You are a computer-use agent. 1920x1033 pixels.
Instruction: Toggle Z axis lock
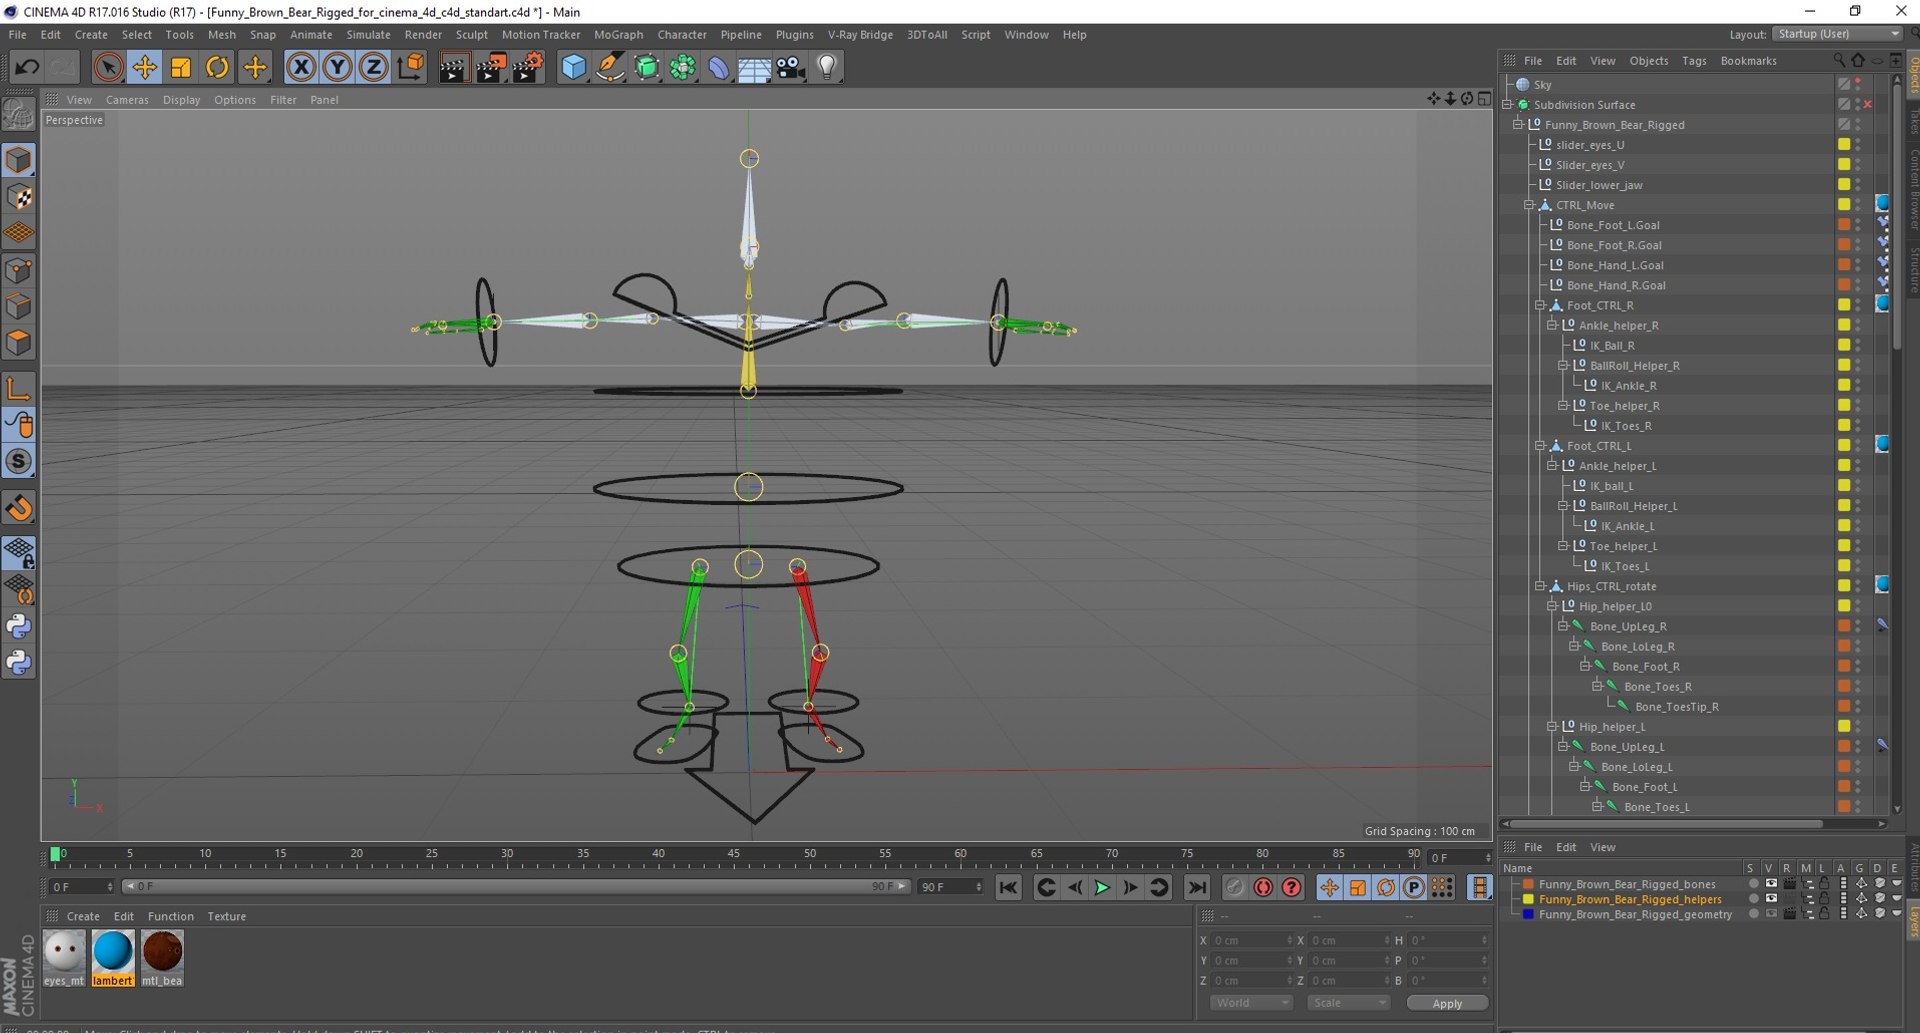coord(373,67)
